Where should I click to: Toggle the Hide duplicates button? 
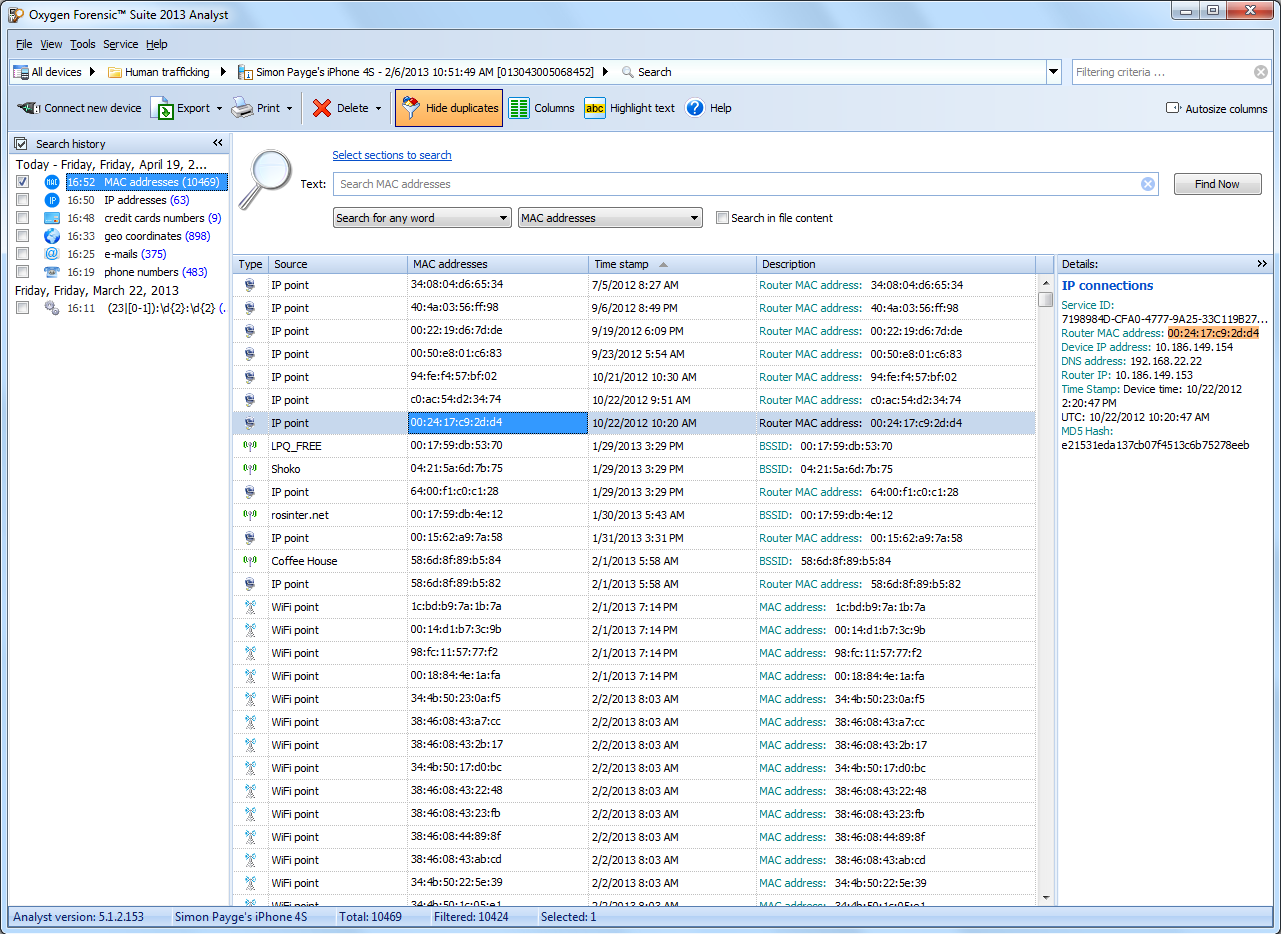448,108
